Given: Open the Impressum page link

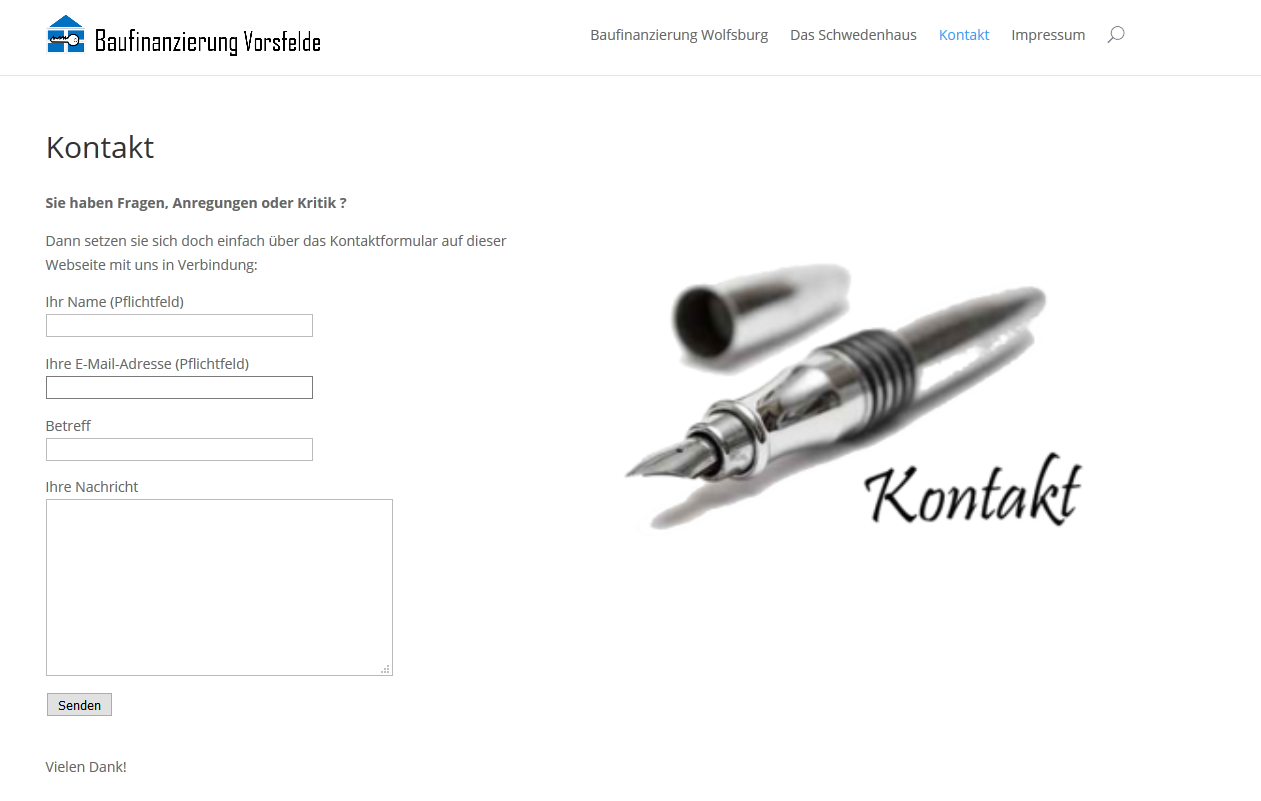Looking at the screenshot, I should tap(1048, 35).
